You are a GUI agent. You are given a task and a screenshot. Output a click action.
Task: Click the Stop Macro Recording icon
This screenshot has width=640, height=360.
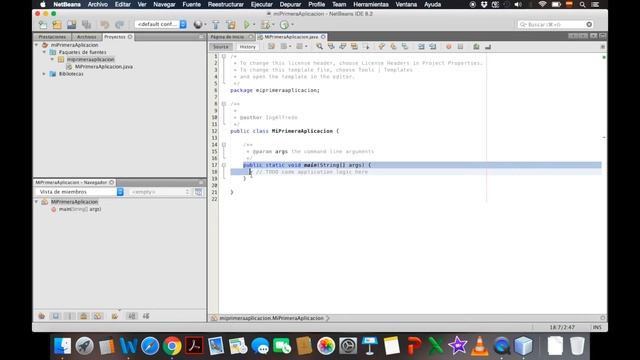click(x=460, y=47)
